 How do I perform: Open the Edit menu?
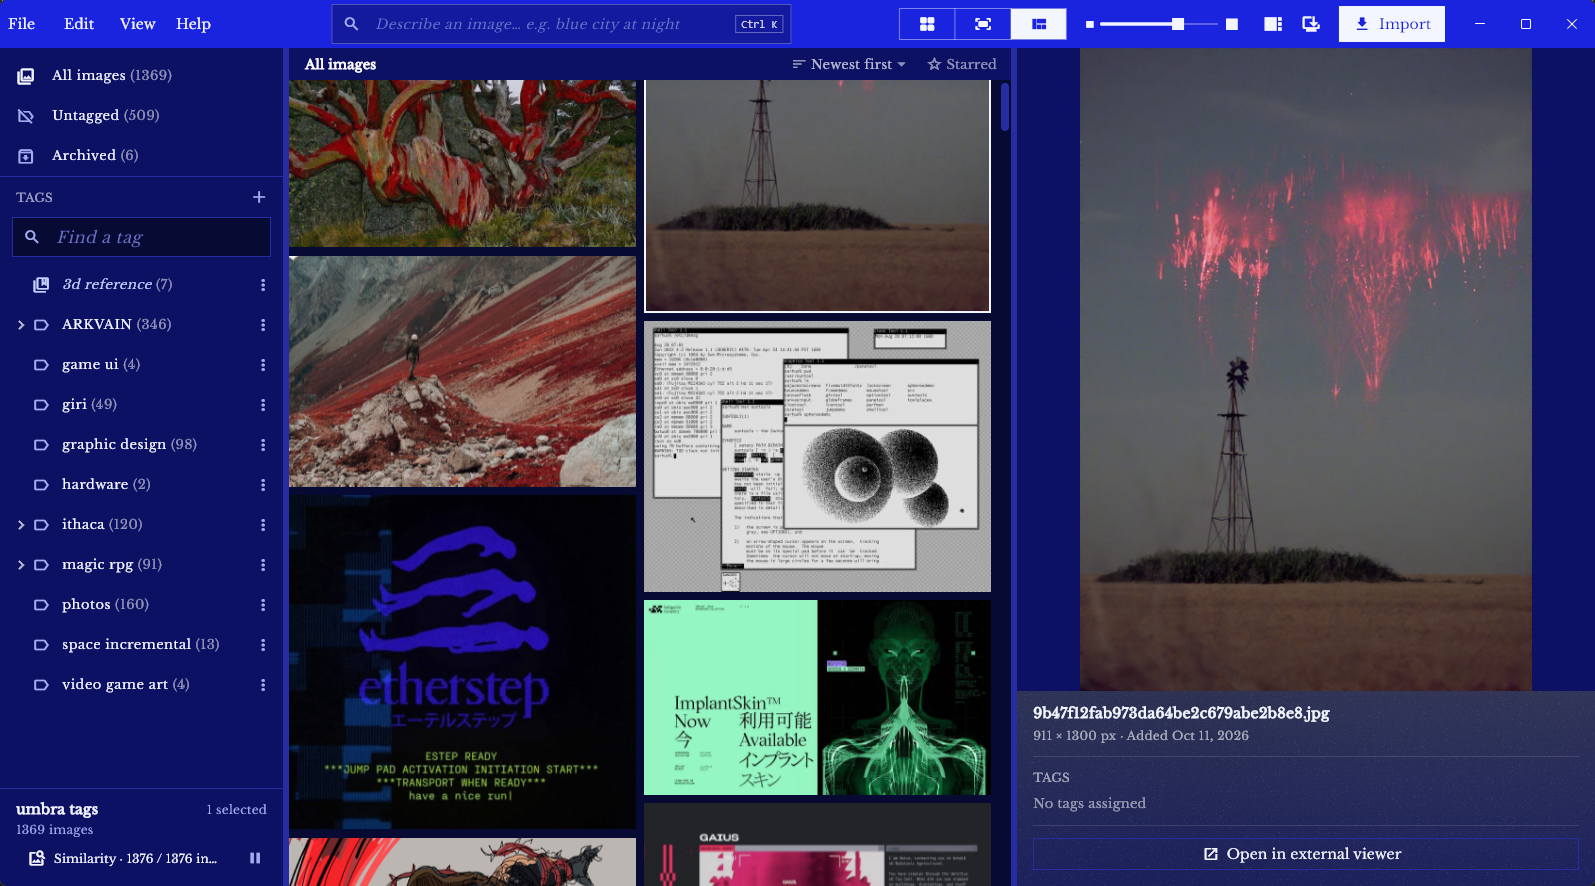click(x=79, y=24)
